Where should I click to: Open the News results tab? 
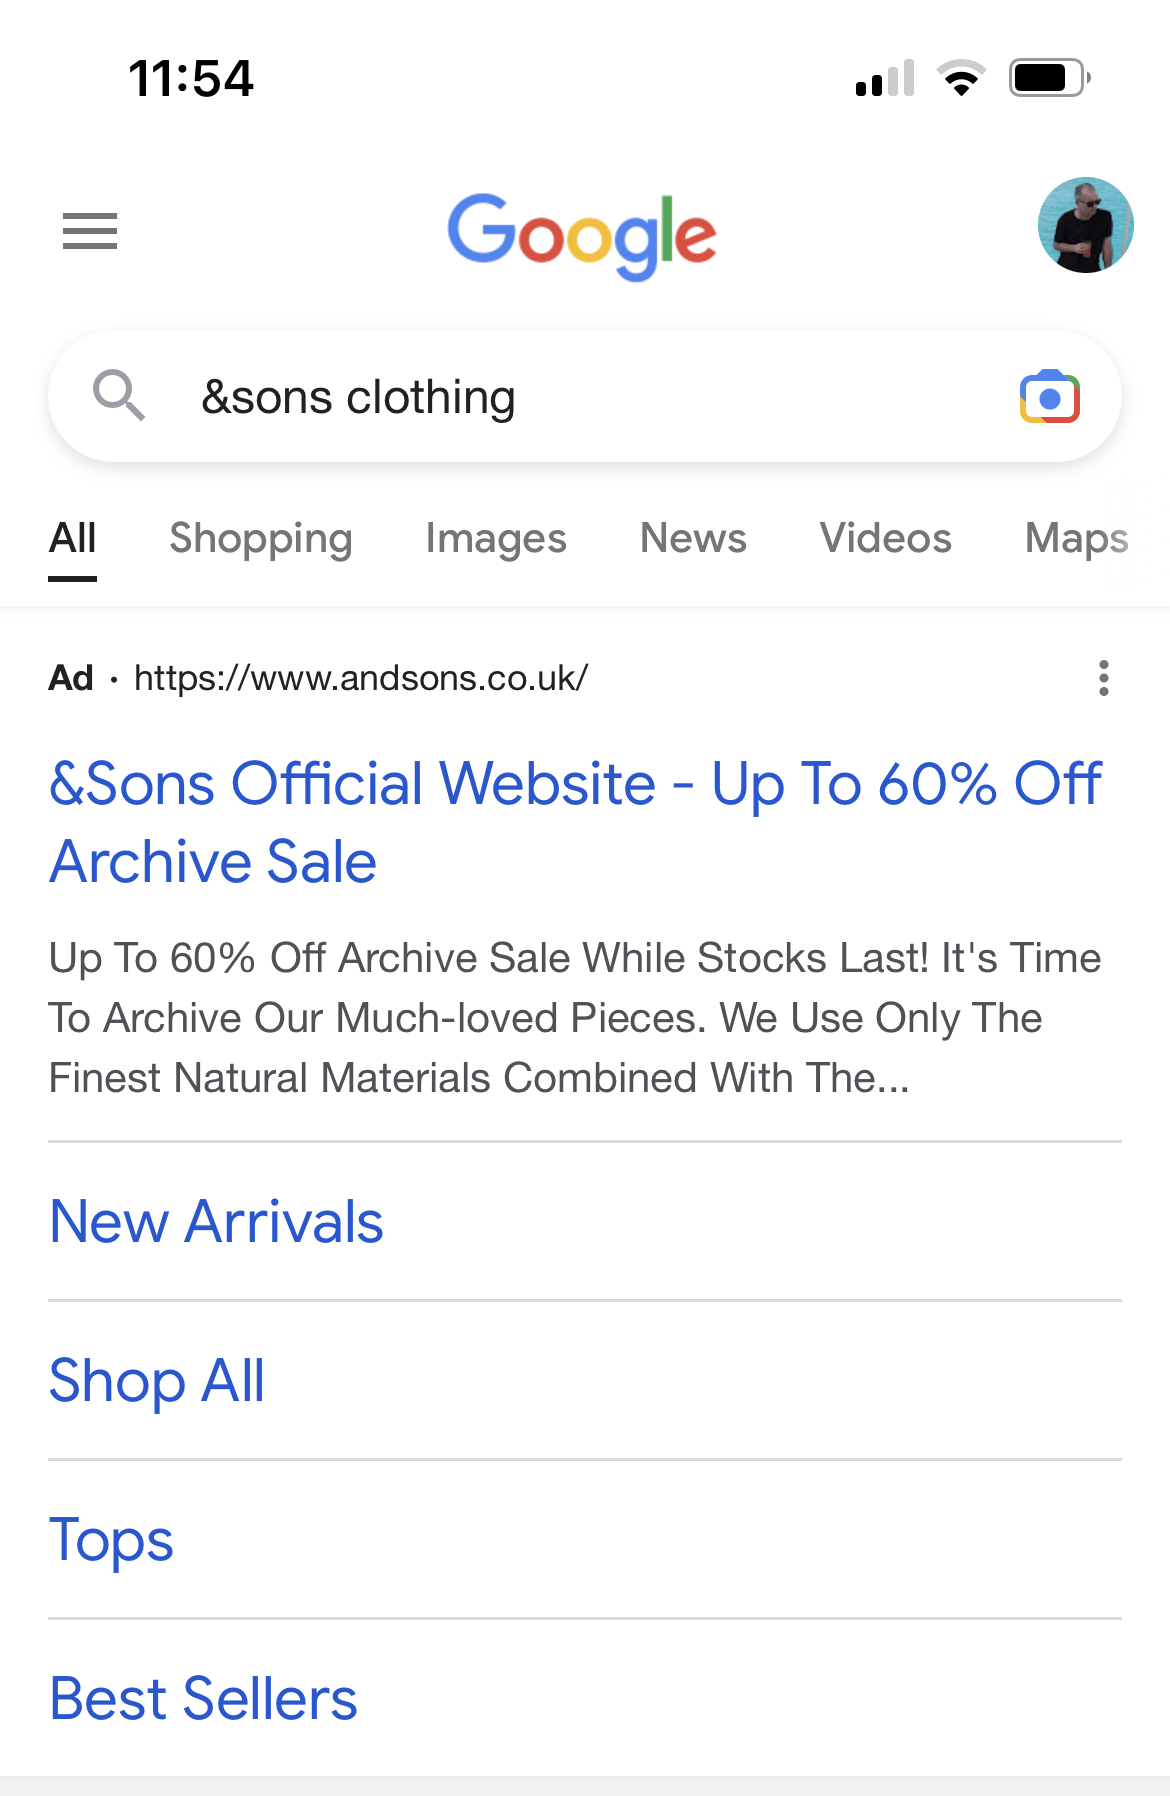pyautogui.click(x=692, y=538)
